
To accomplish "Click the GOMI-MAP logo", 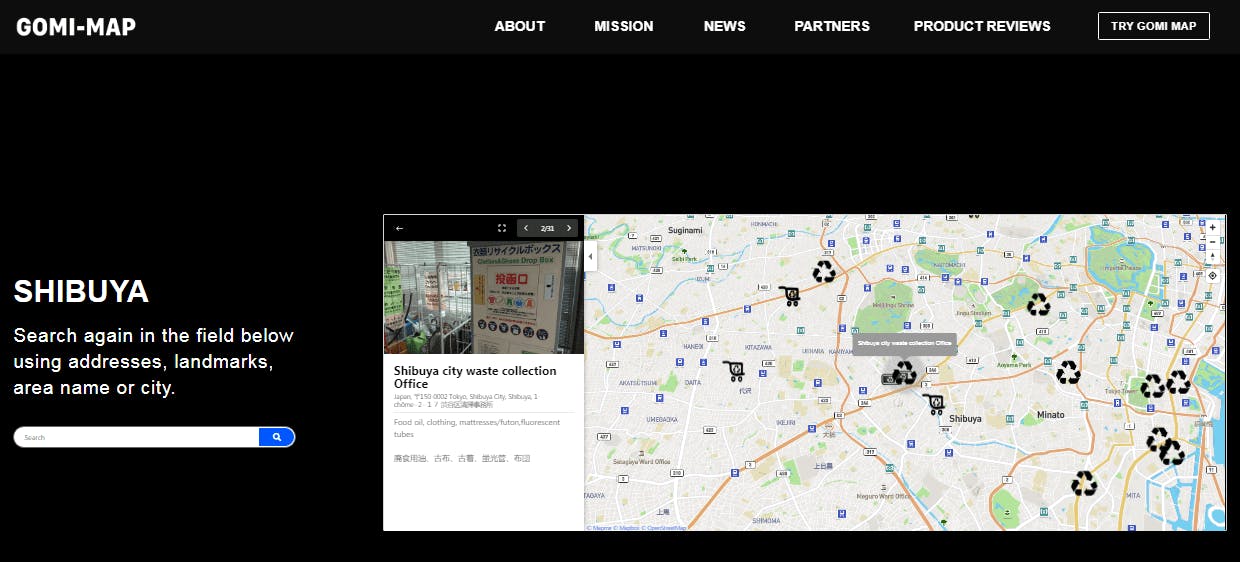I will click(76, 27).
